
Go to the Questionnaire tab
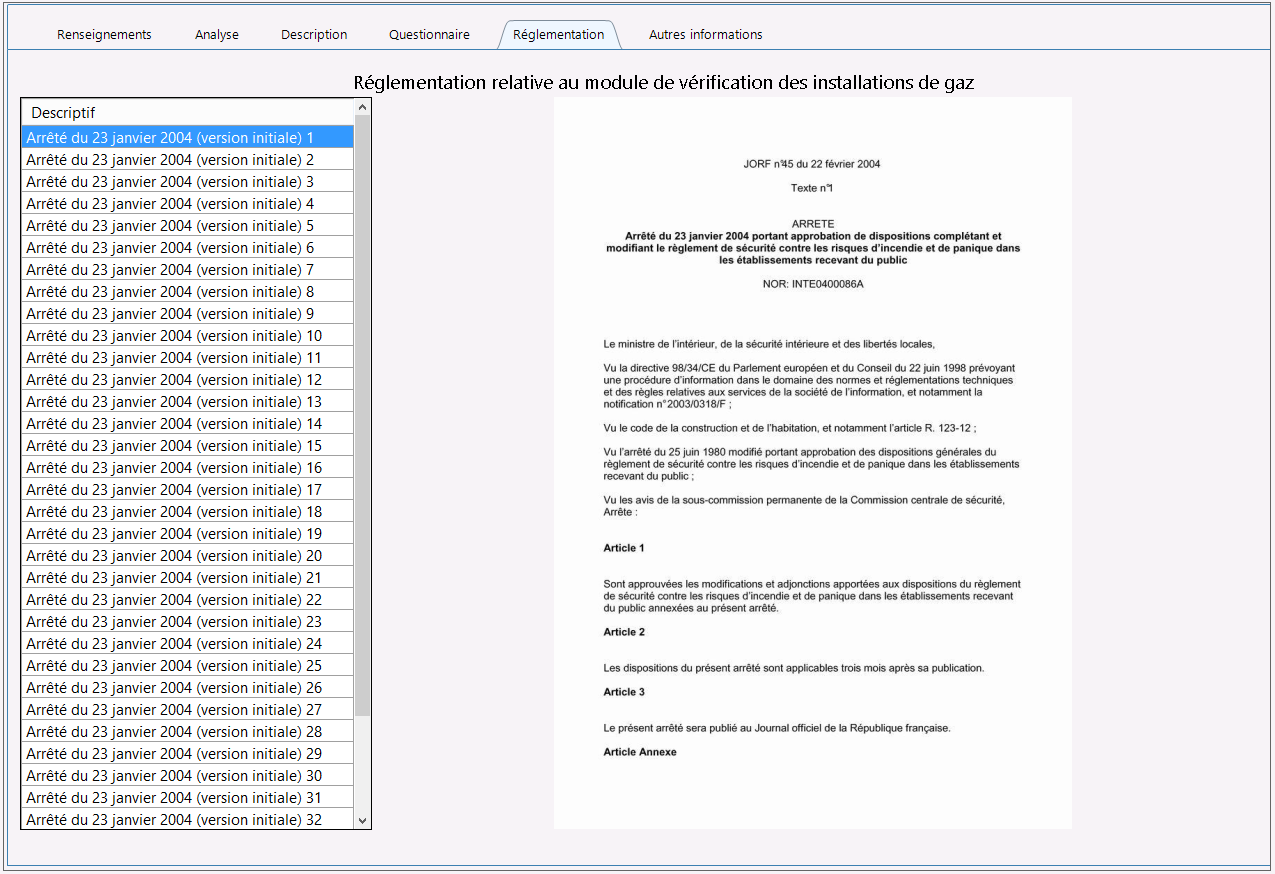pos(429,34)
